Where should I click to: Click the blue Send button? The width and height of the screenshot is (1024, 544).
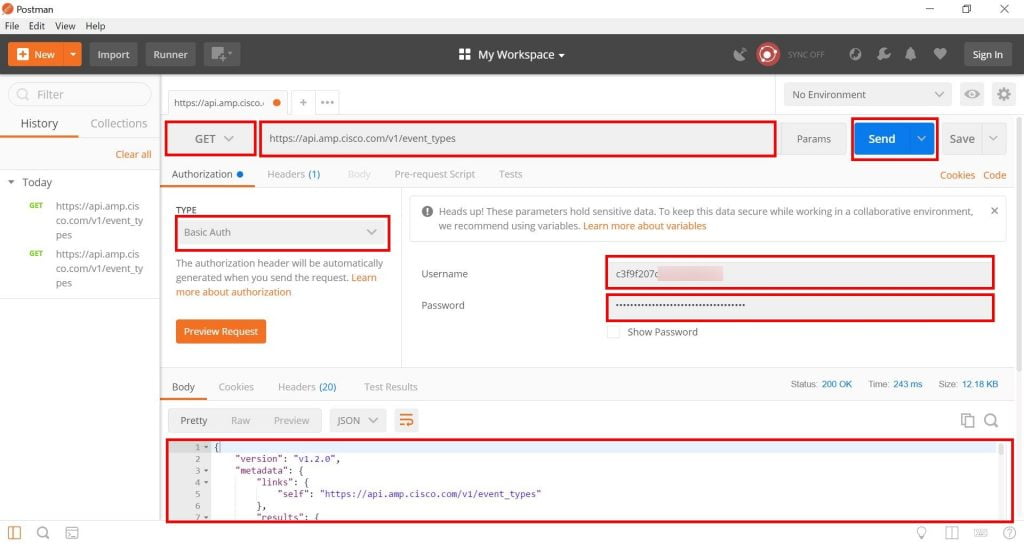pyautogui.click(x=882, y=138)
